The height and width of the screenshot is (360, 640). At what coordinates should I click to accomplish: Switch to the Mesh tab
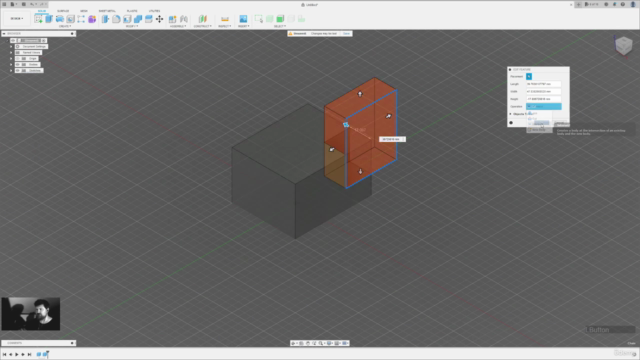click(84, 11)
